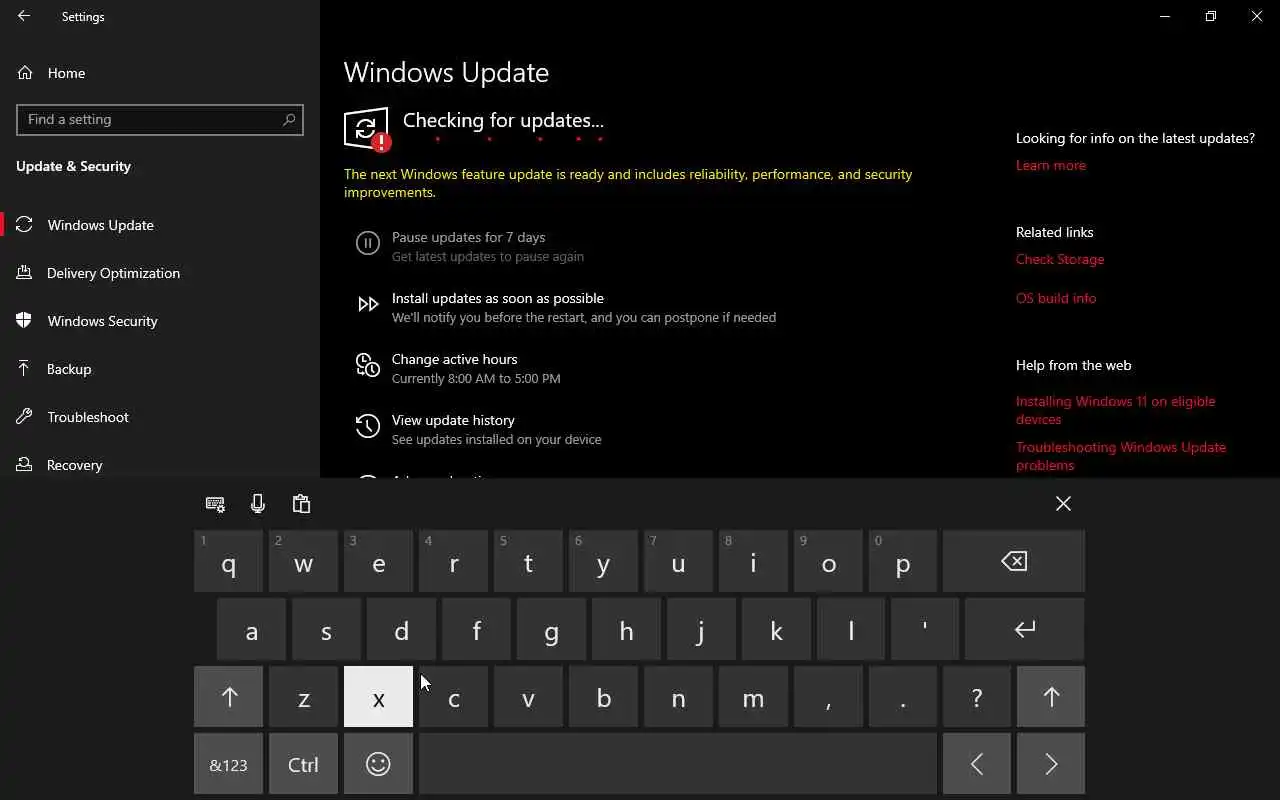The height and width of the screenshot is (800, 1280).
Task: Click the pause circle icon
Action: (x=368, y=243)
